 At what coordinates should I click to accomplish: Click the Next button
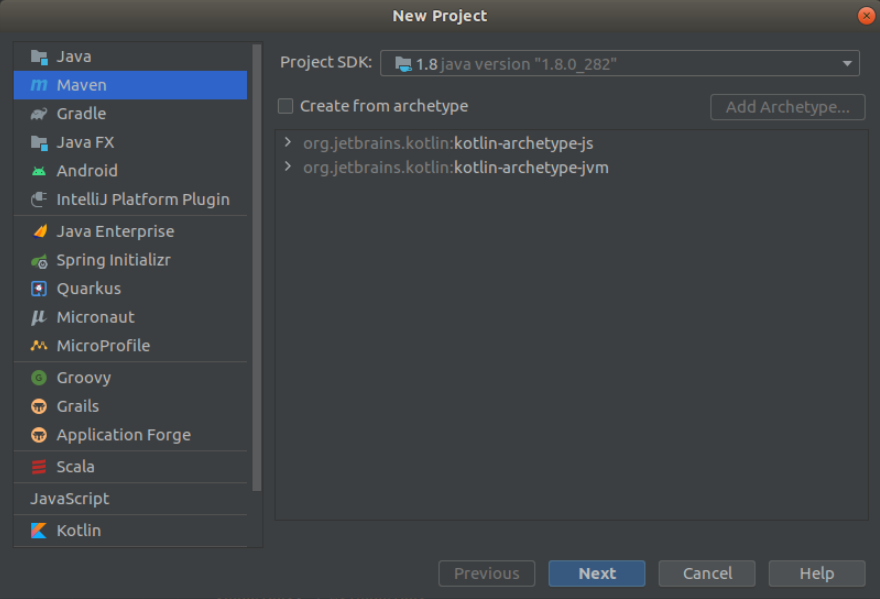[597, 573]
